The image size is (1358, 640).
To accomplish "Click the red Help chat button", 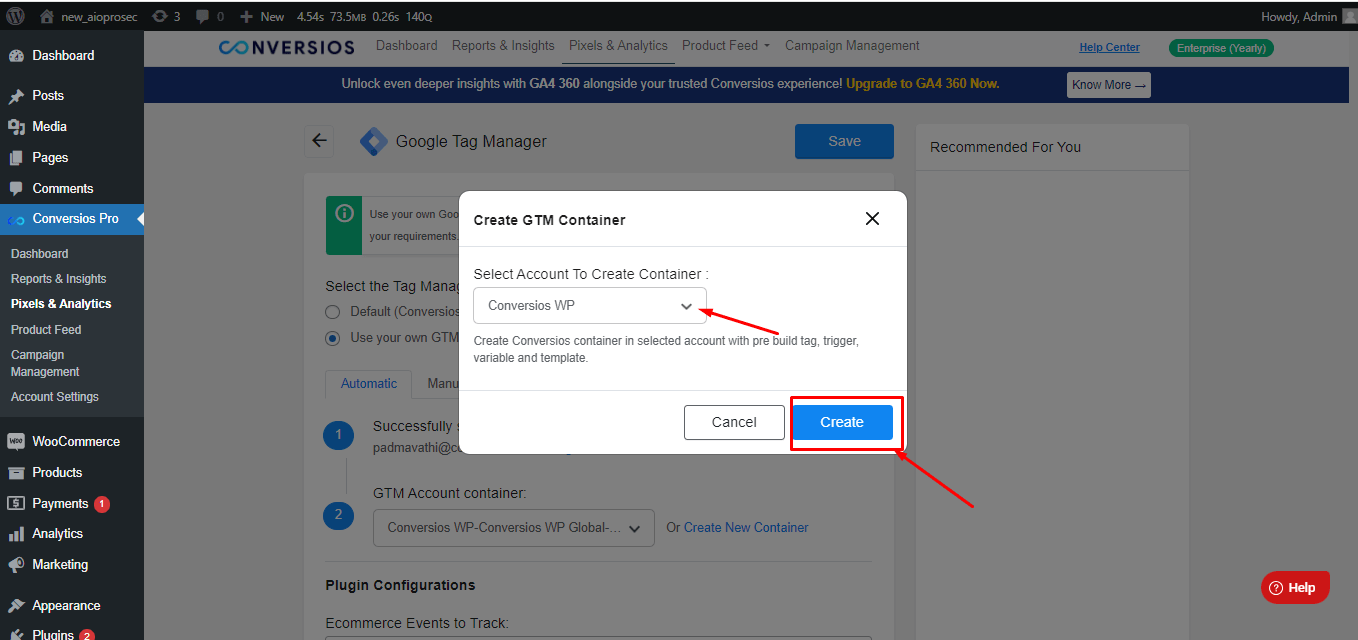I will coord(1295,588).
